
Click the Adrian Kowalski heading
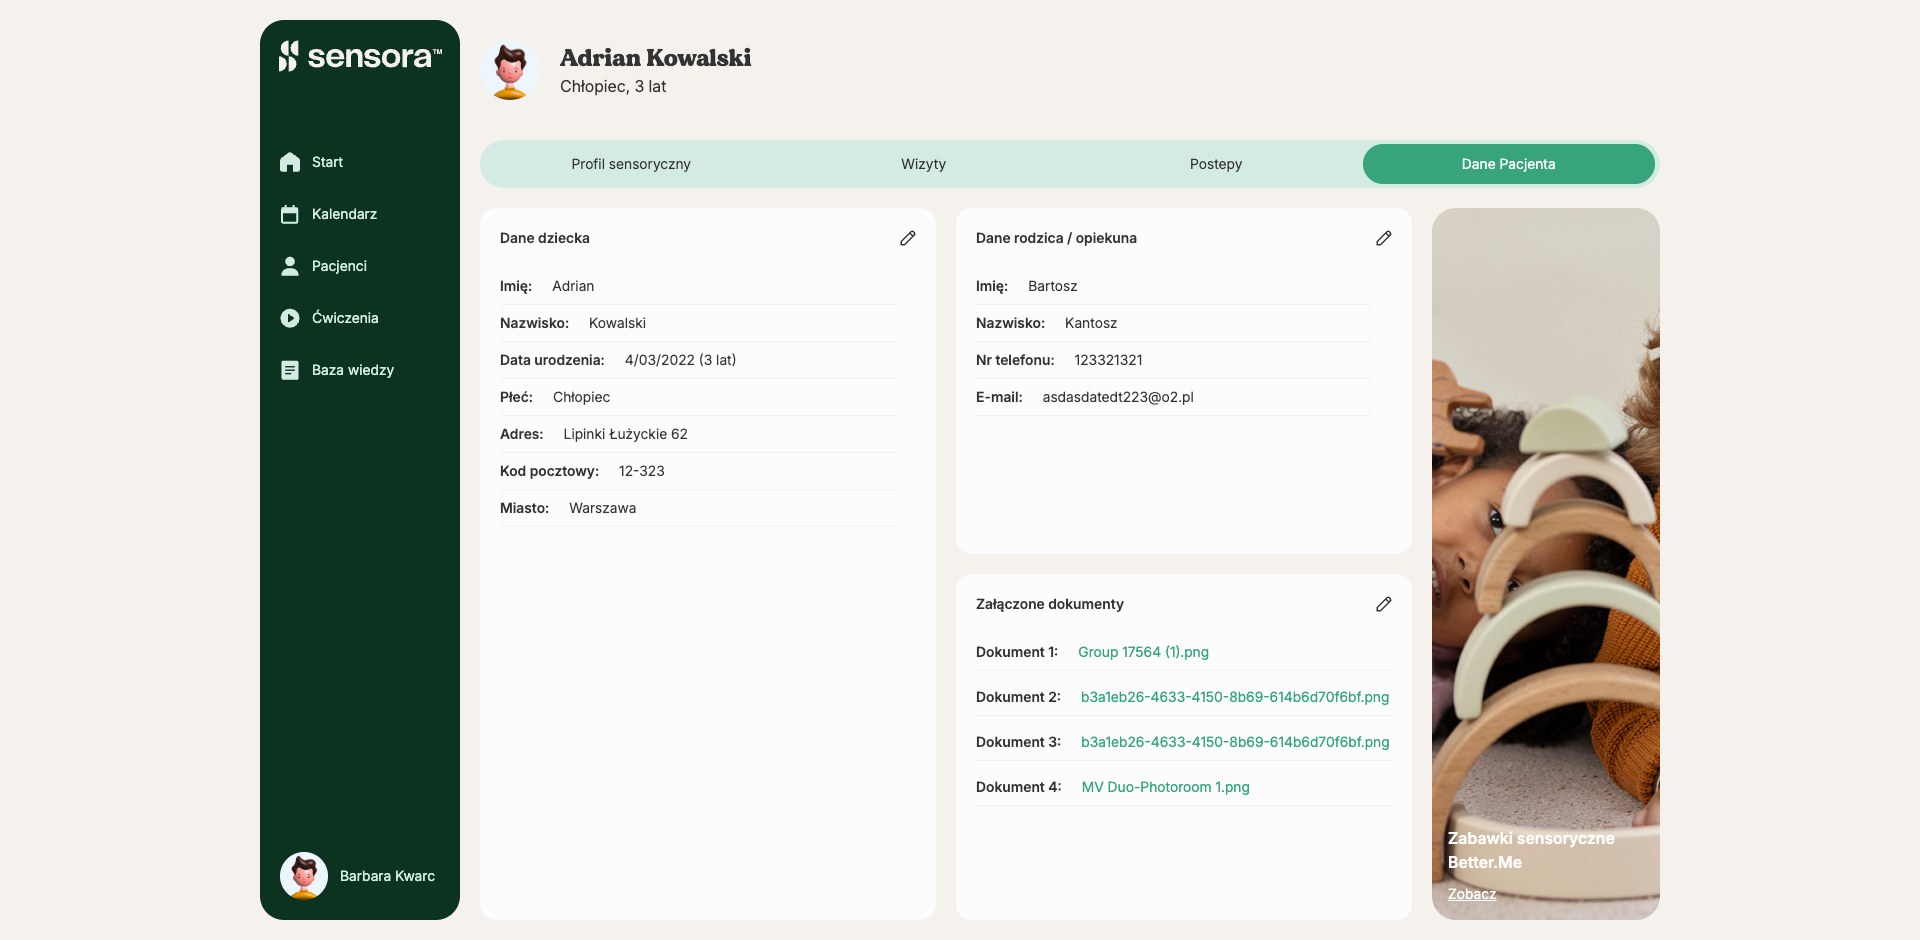click(655, 58)
